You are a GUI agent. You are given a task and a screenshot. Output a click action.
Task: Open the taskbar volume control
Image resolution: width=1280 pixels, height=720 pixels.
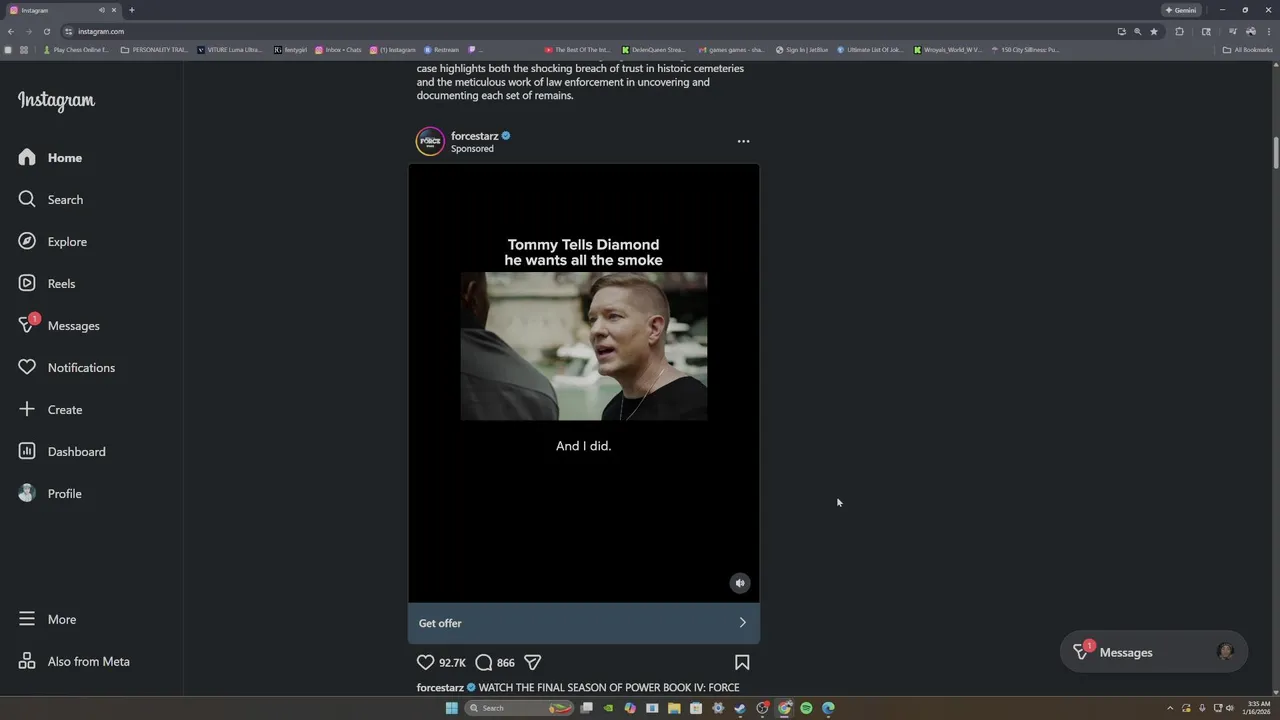pos(1230,708)
